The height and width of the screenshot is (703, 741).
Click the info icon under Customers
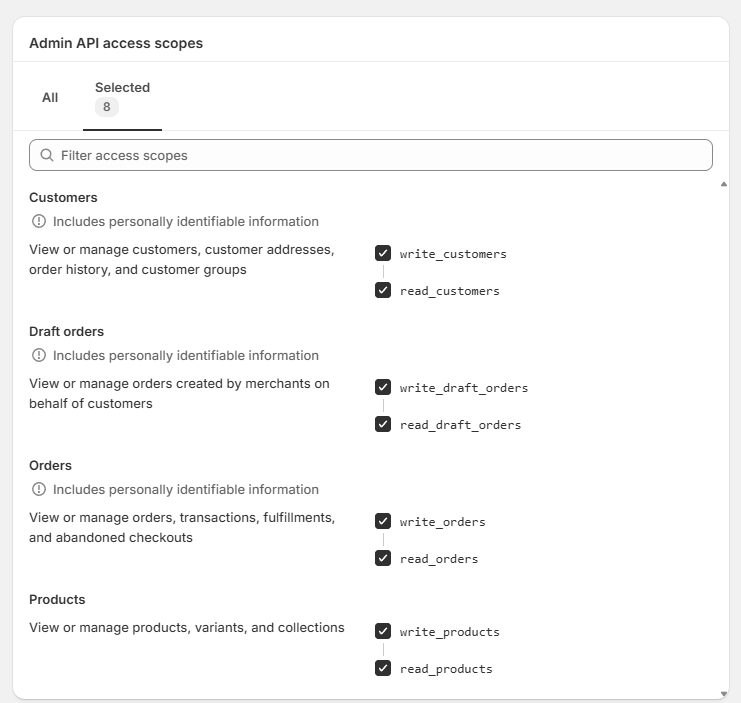coord(39,221)
